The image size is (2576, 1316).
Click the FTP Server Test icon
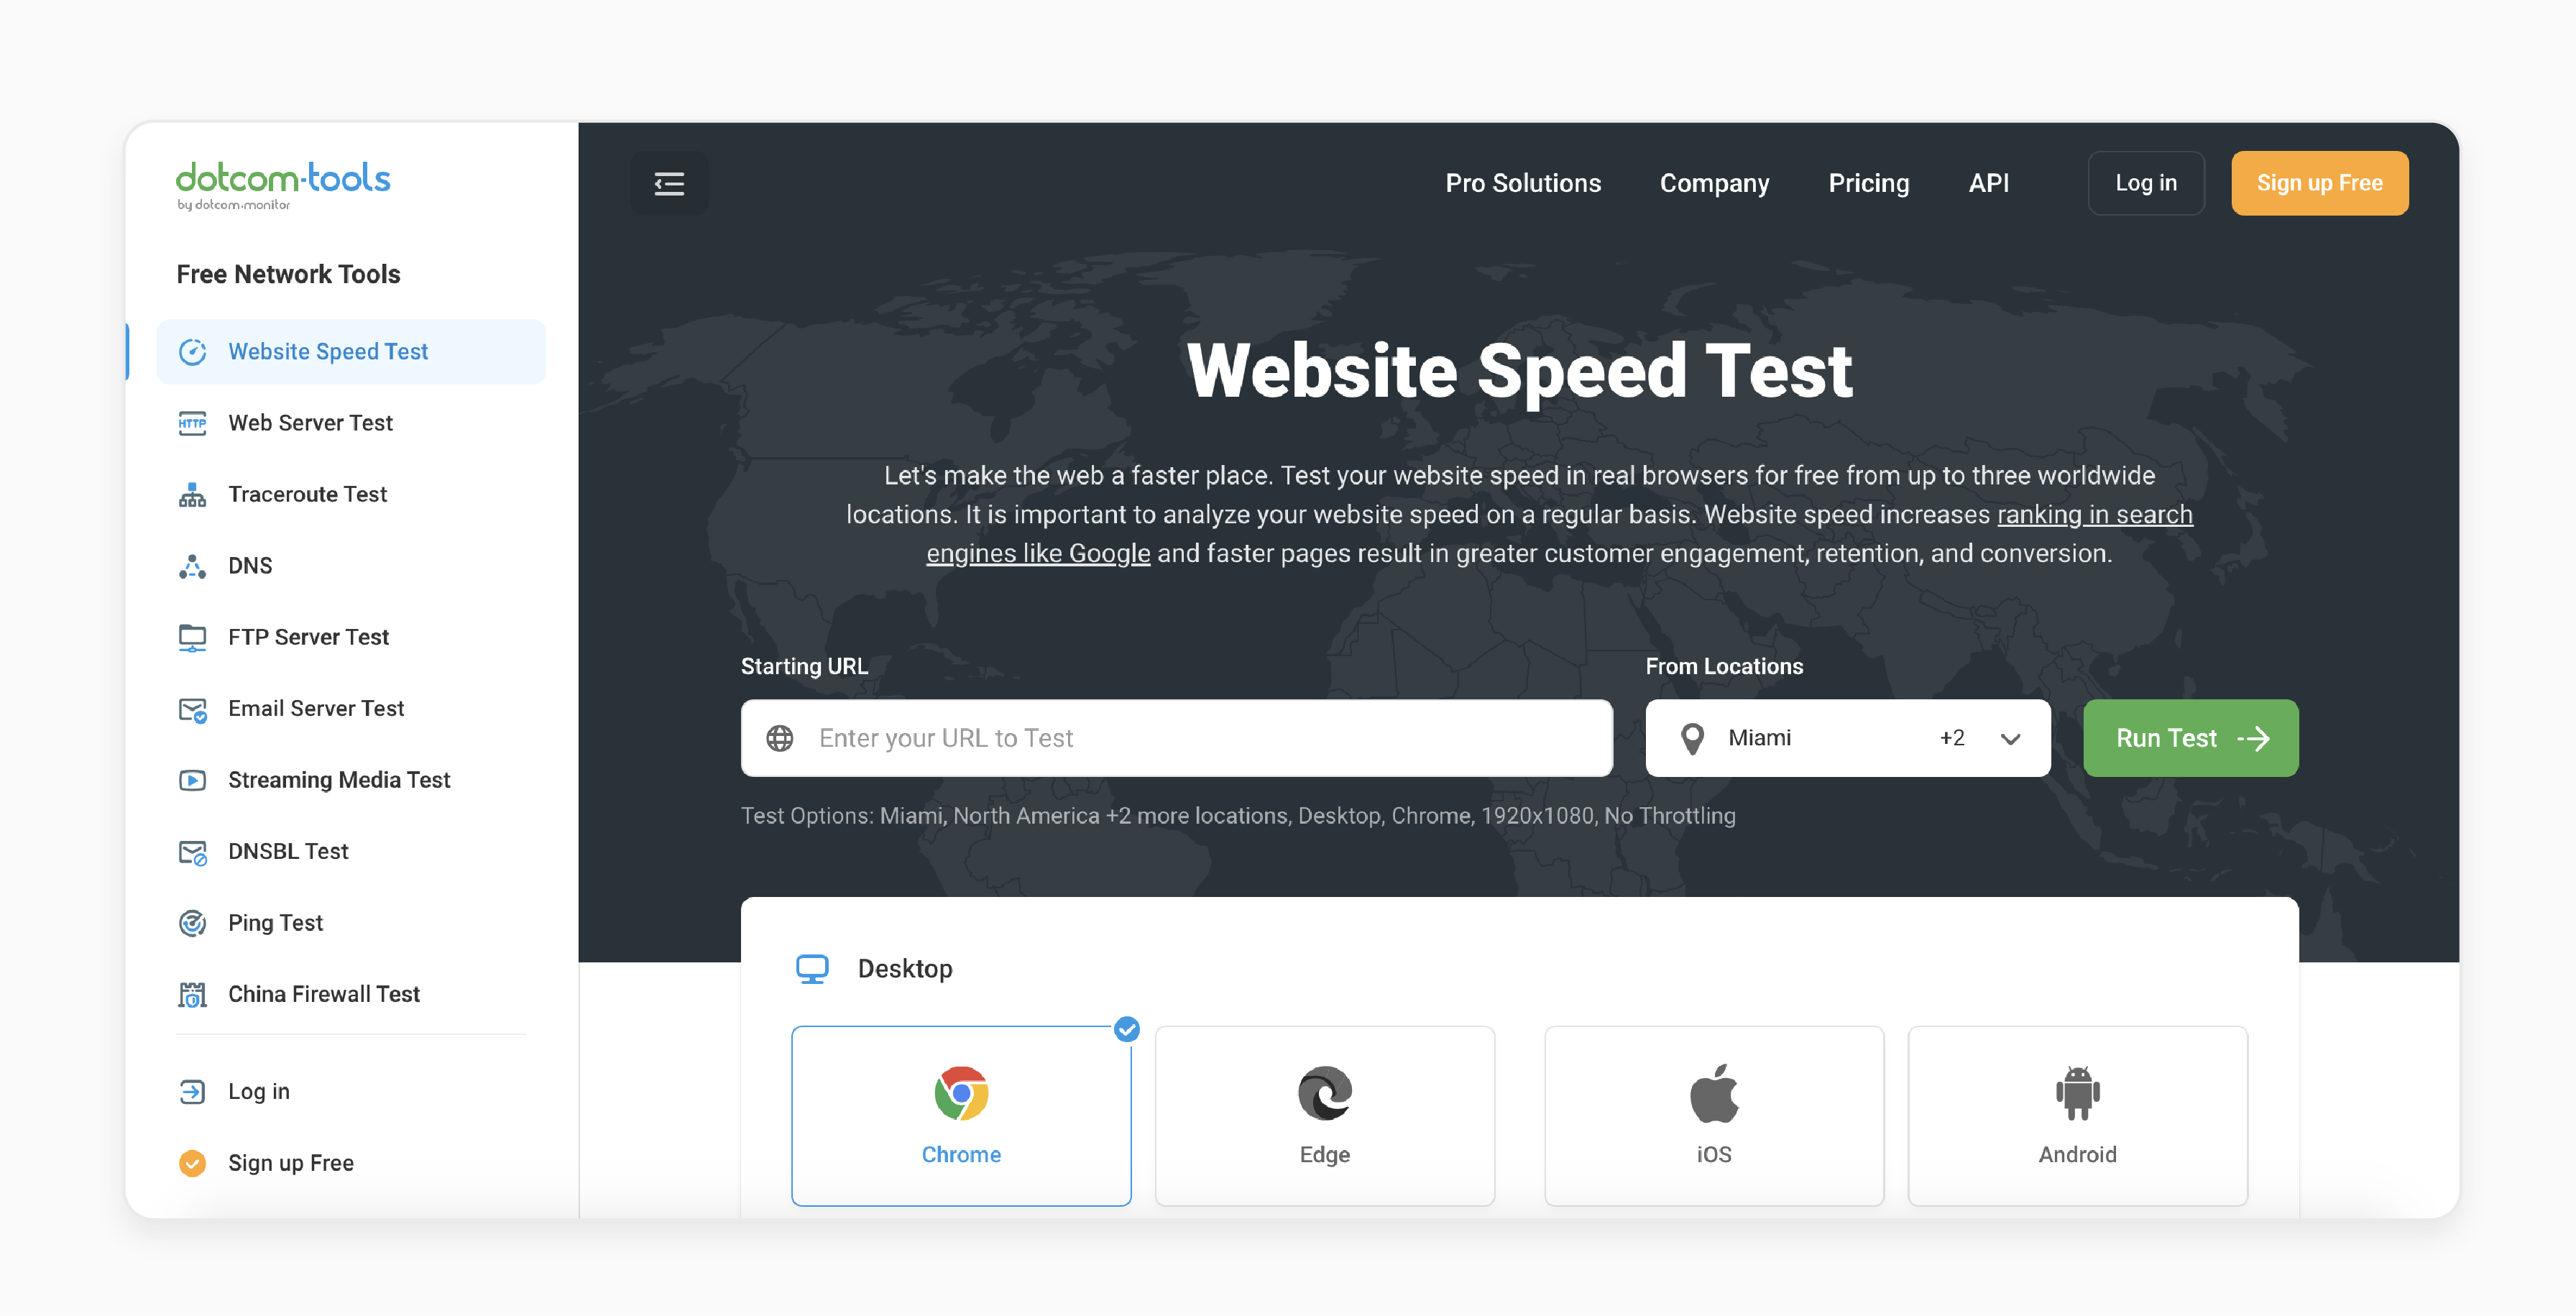pyautogui.click(x=193, y=636)
